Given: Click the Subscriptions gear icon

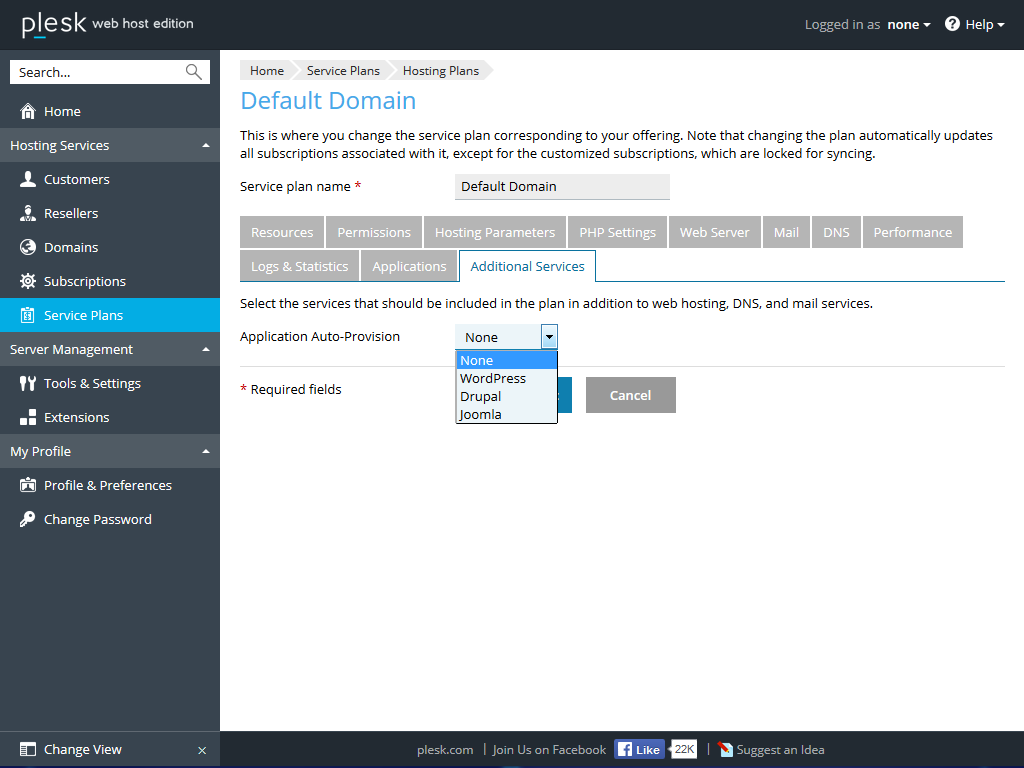Looking at the screenshot, I should [x=27, y=281].
